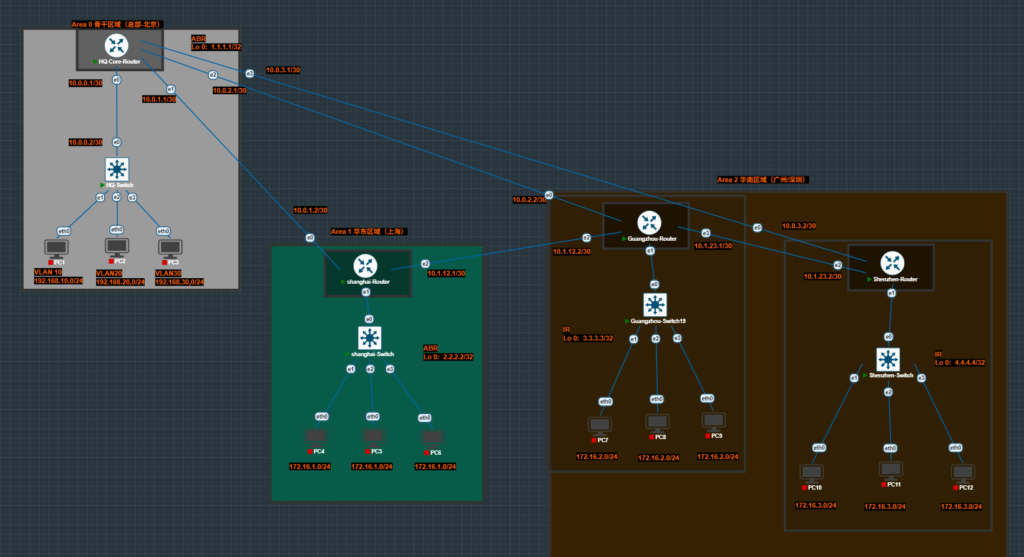Select the Area 1 Shanghai region label
Viewport: 1024px width, 557px height.
coord(368,231)
